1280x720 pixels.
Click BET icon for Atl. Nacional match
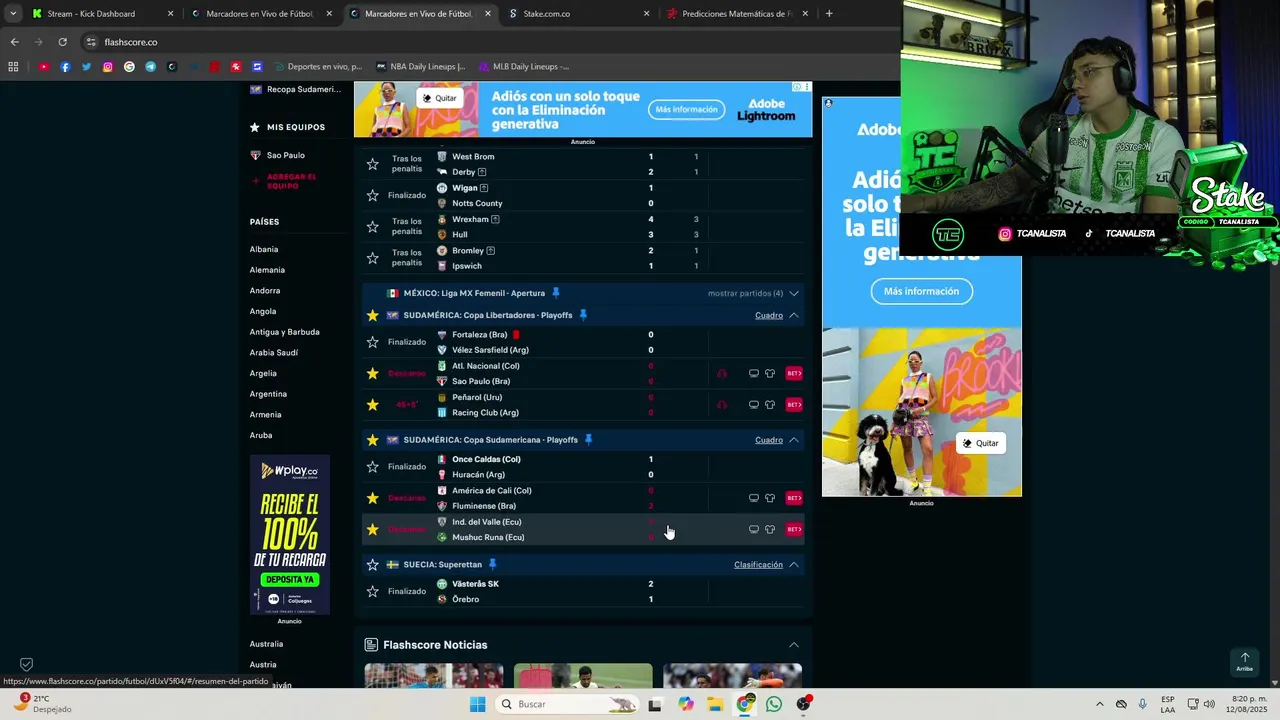tap(794, 374)
